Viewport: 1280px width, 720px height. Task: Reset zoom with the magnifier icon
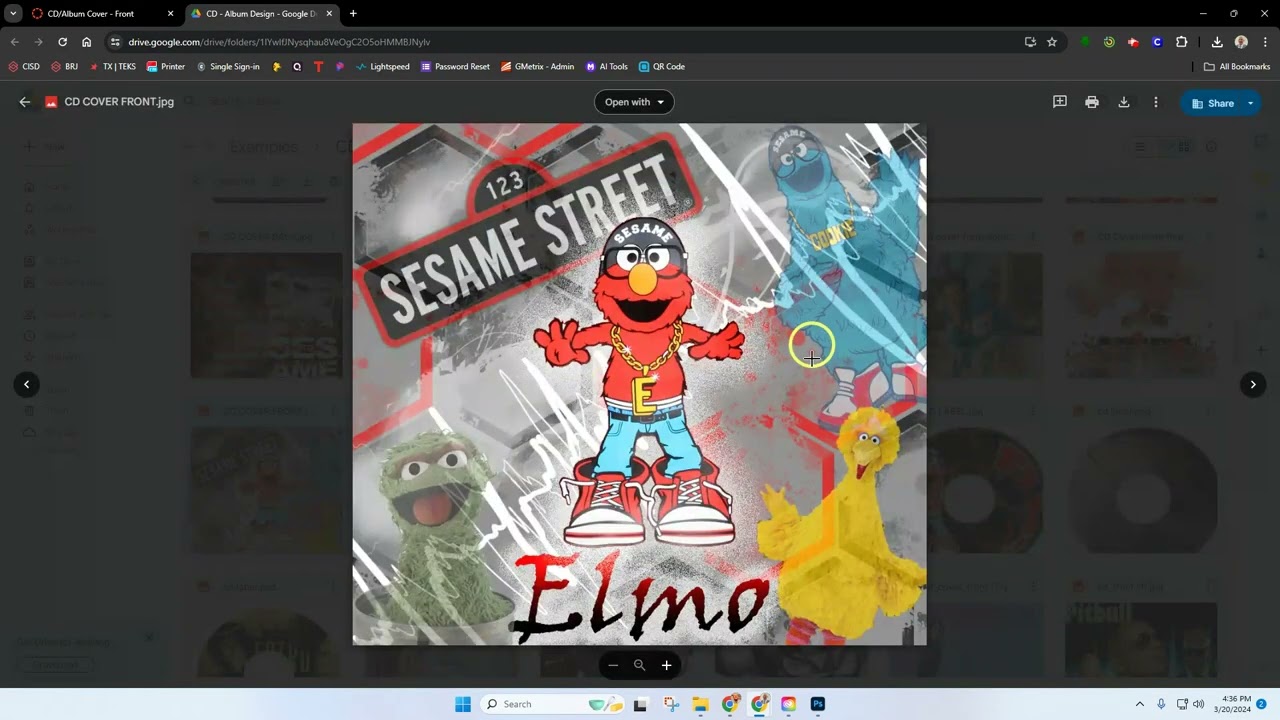(639, 665)
